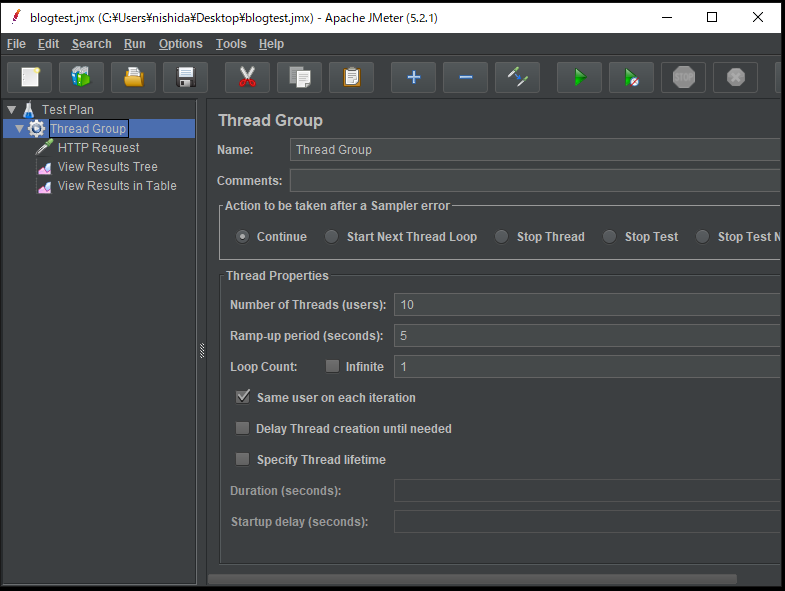Cut the selection with the scissors icon
This screenshot has width=785, height=591.
coord(247,78)
